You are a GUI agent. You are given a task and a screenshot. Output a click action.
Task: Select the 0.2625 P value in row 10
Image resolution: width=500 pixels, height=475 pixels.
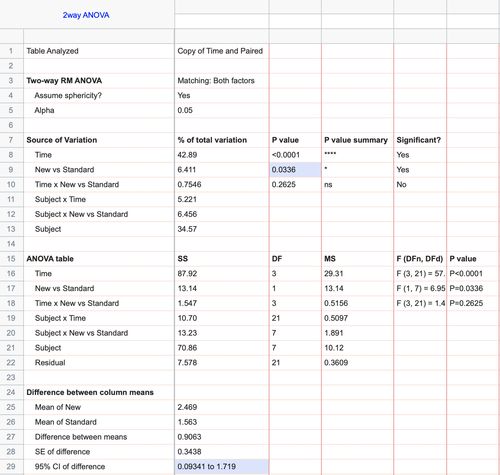tap(295, 184)
